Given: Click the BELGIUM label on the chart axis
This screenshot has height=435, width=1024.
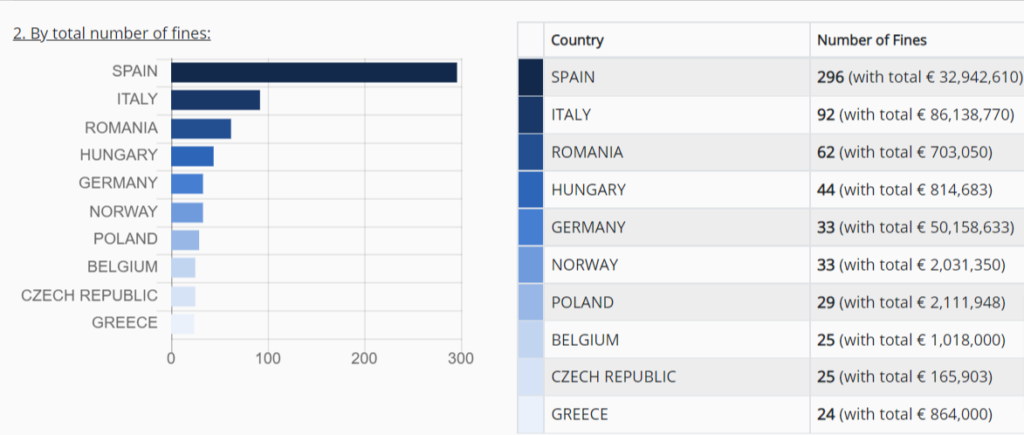Looking at the screenshot, I should (123, 267).
